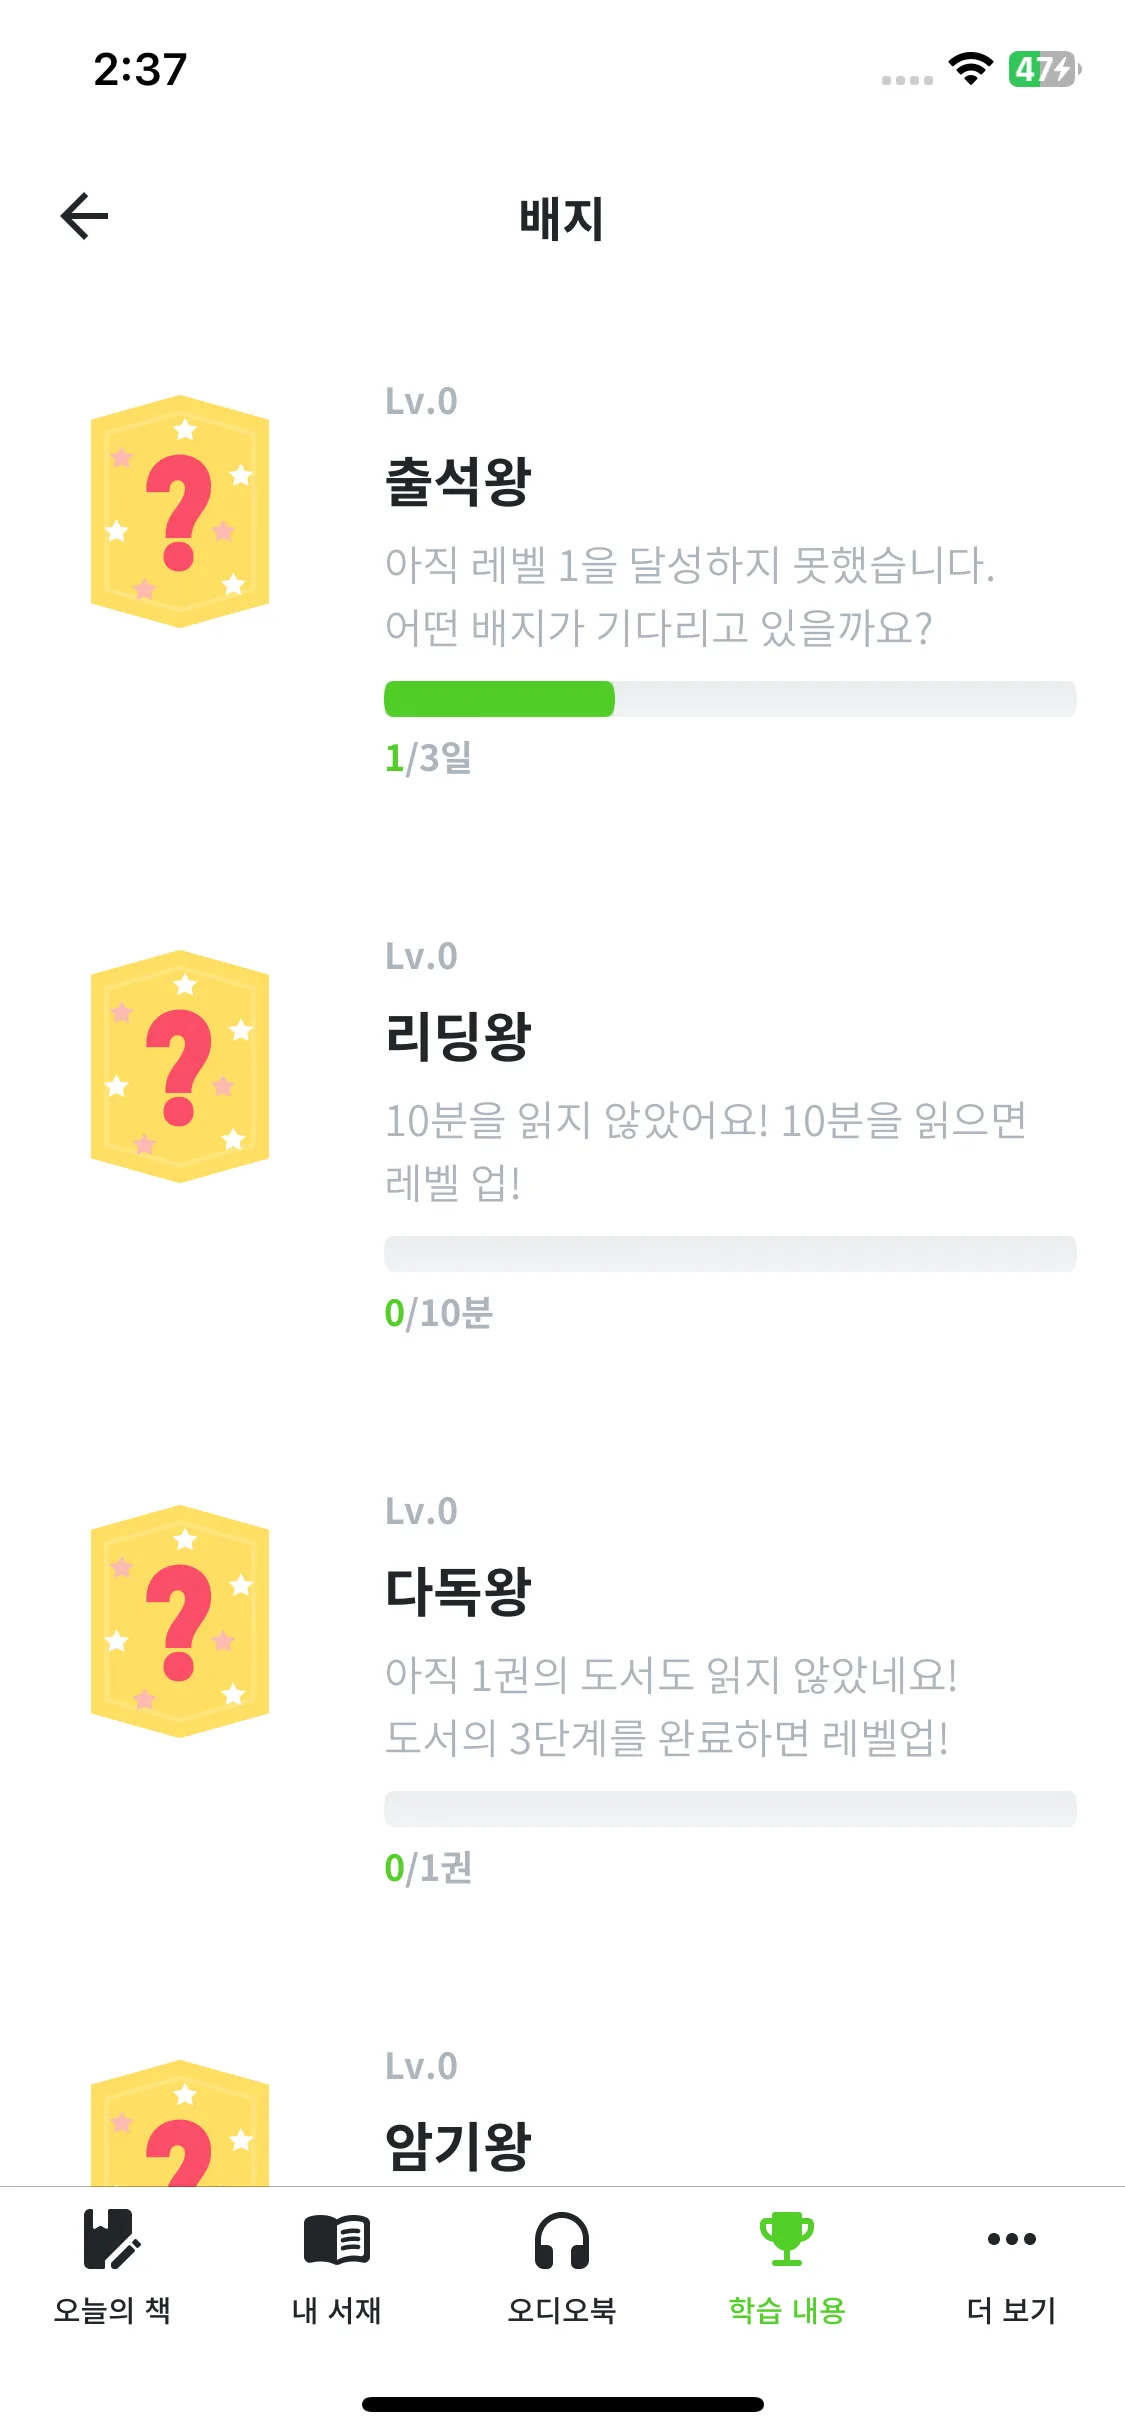The height and width of the screenshot is (2436, 1125).
Task: Tap the 다독왕 badge title
Action: tap(458, 1592)
